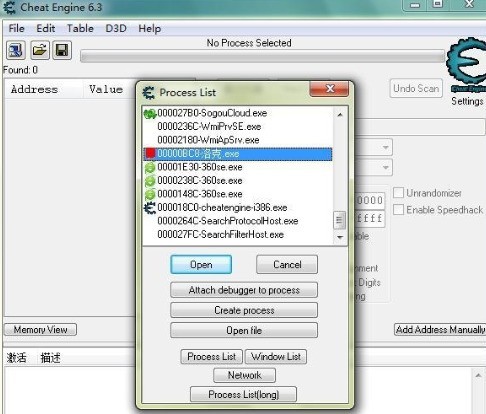The image size is (486, 414).
Task: Enable the Unrandomizer checkbox
Action: click(399, 193)
